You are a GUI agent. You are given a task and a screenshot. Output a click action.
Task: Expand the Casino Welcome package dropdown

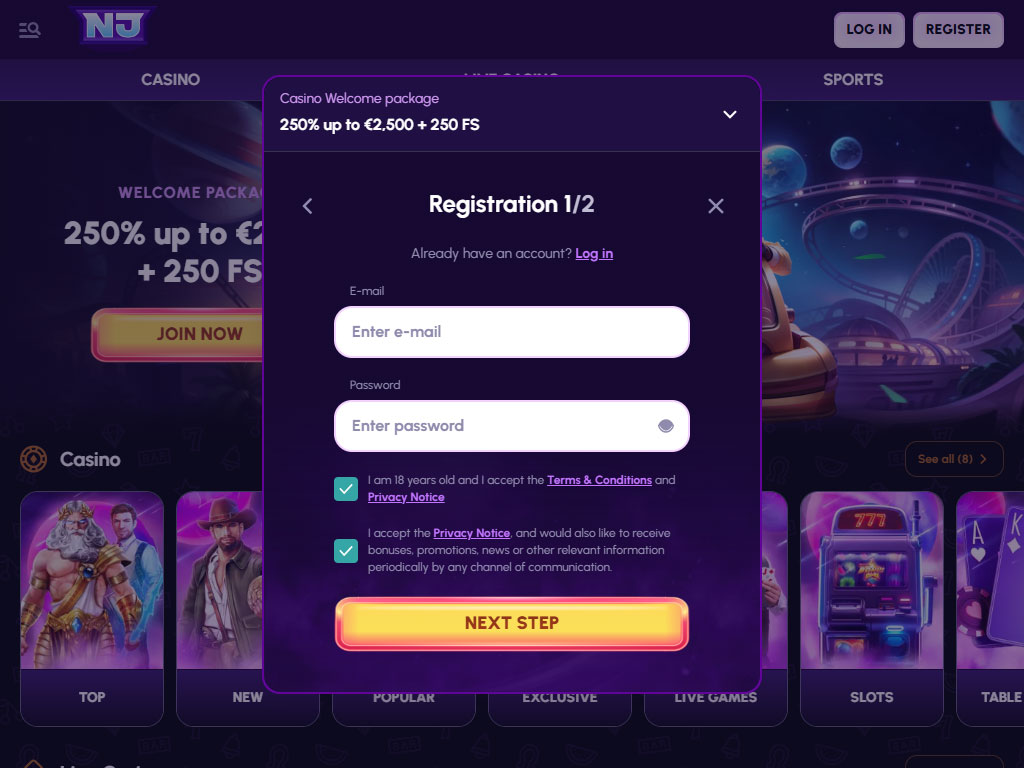tap(729, 114)
